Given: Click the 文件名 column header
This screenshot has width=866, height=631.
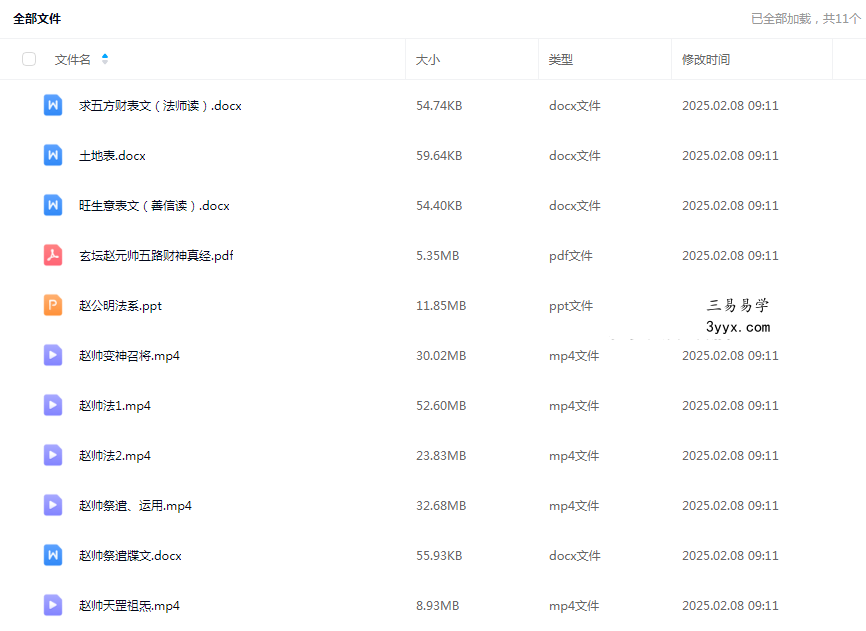Looking at the screenshot, I should [x=72, y=60].
